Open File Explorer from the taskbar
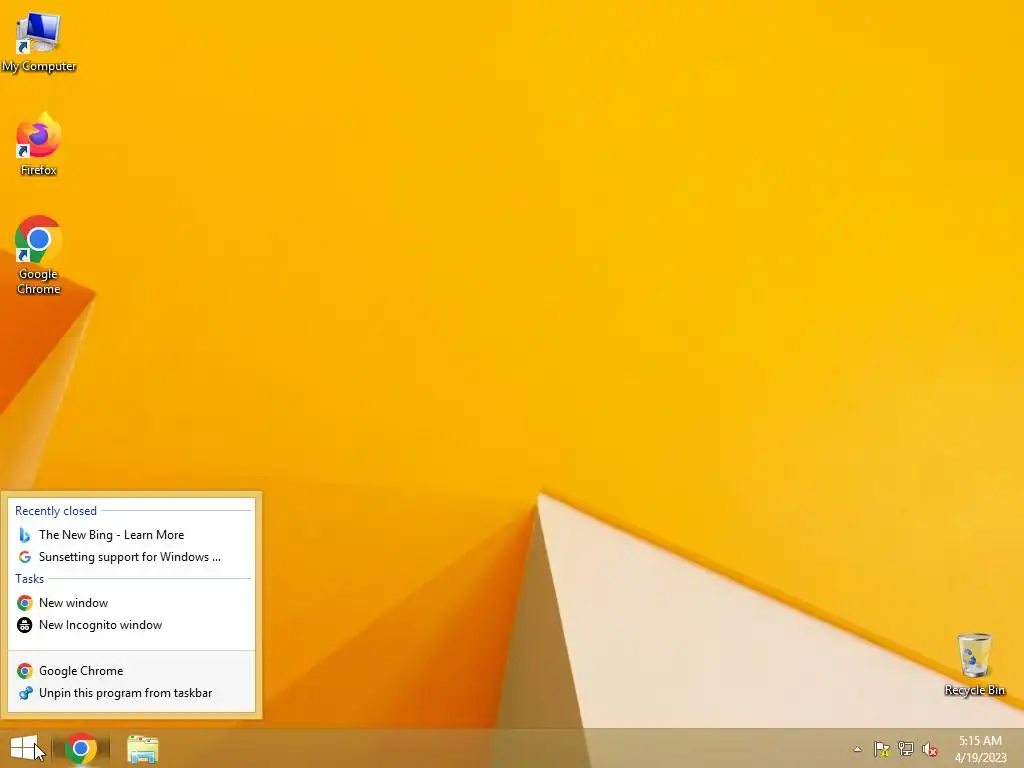1024x768 pixels. (142, 749)
